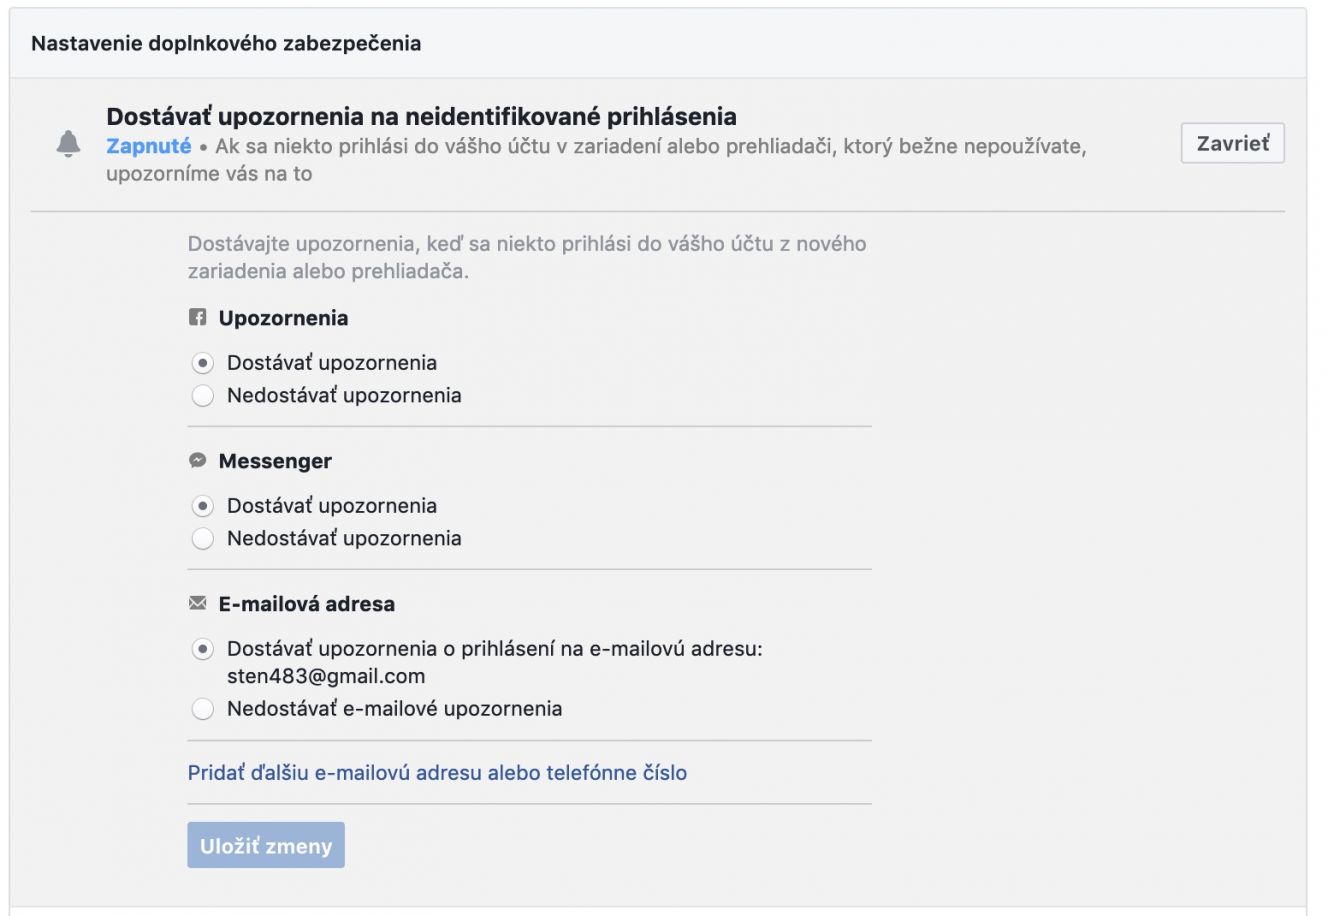Click the Messenger icon
Screen dimensions: 1328x916
(198, 461)
